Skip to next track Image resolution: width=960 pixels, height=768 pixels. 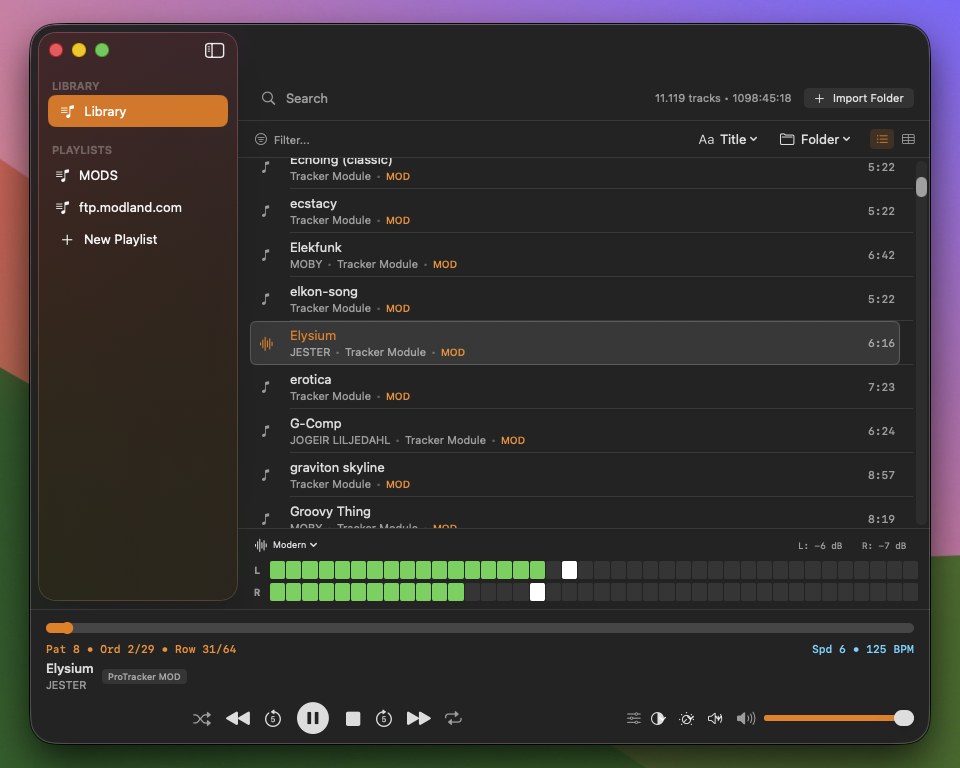point(419,718)
